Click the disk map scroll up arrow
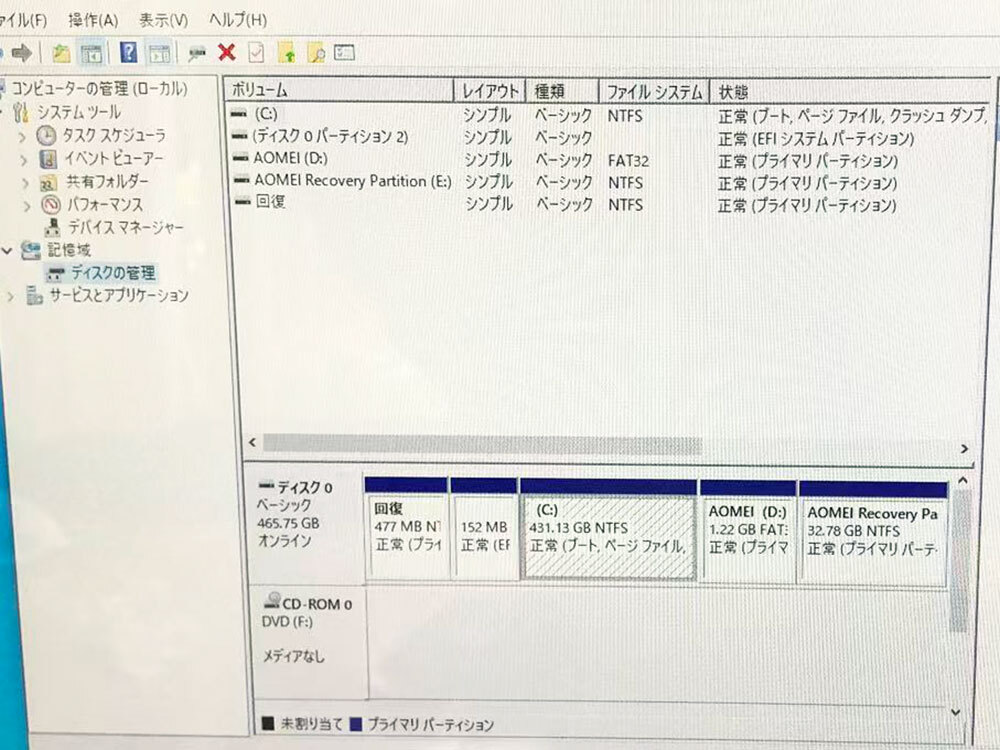Viewport: 1000px width, 750px height. [x=963, y=480]
